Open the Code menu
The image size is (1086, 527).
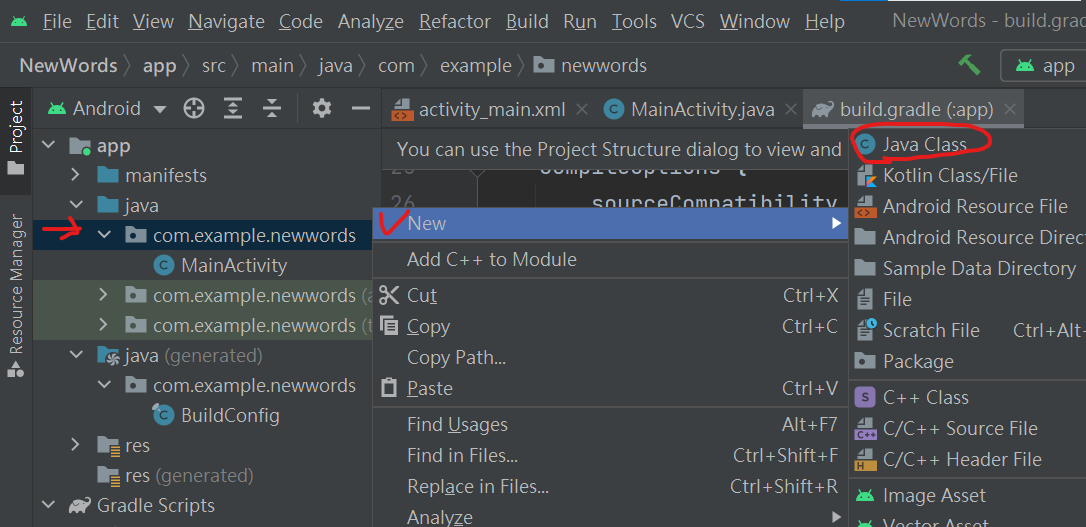(301, 21)
